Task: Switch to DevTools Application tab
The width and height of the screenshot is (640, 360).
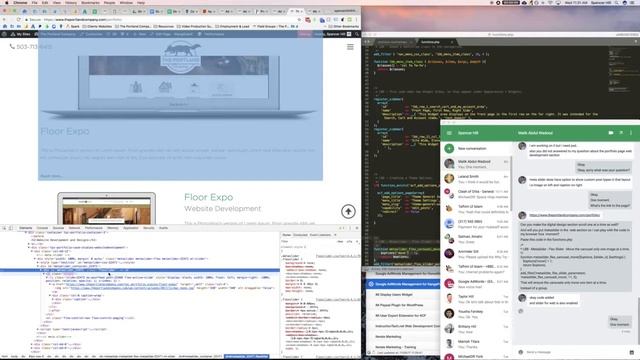Action: tap(131, 228)
